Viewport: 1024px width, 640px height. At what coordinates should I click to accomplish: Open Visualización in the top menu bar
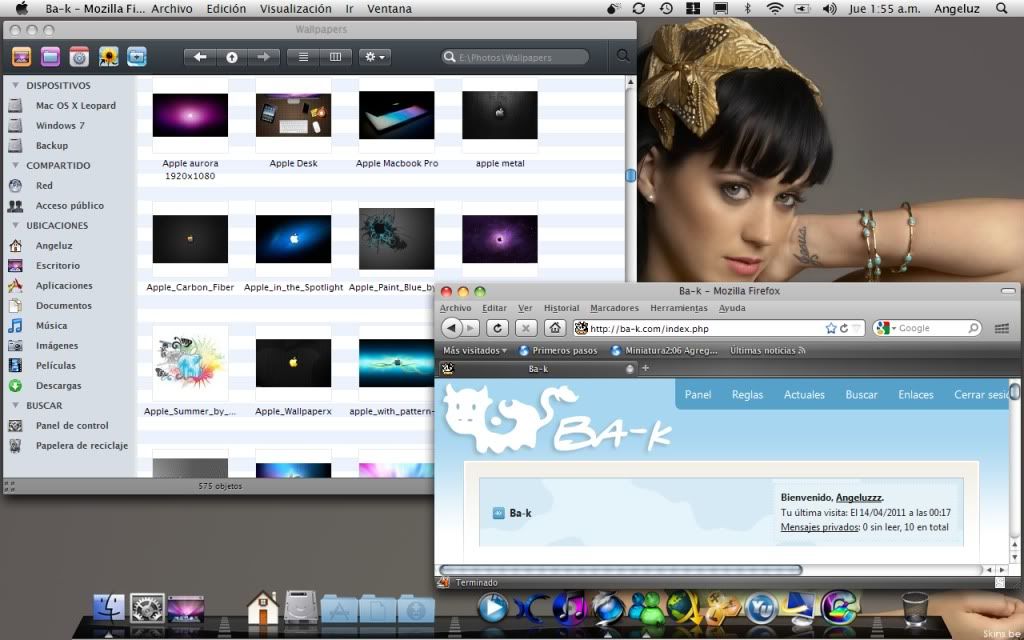(x=295, y=8)
